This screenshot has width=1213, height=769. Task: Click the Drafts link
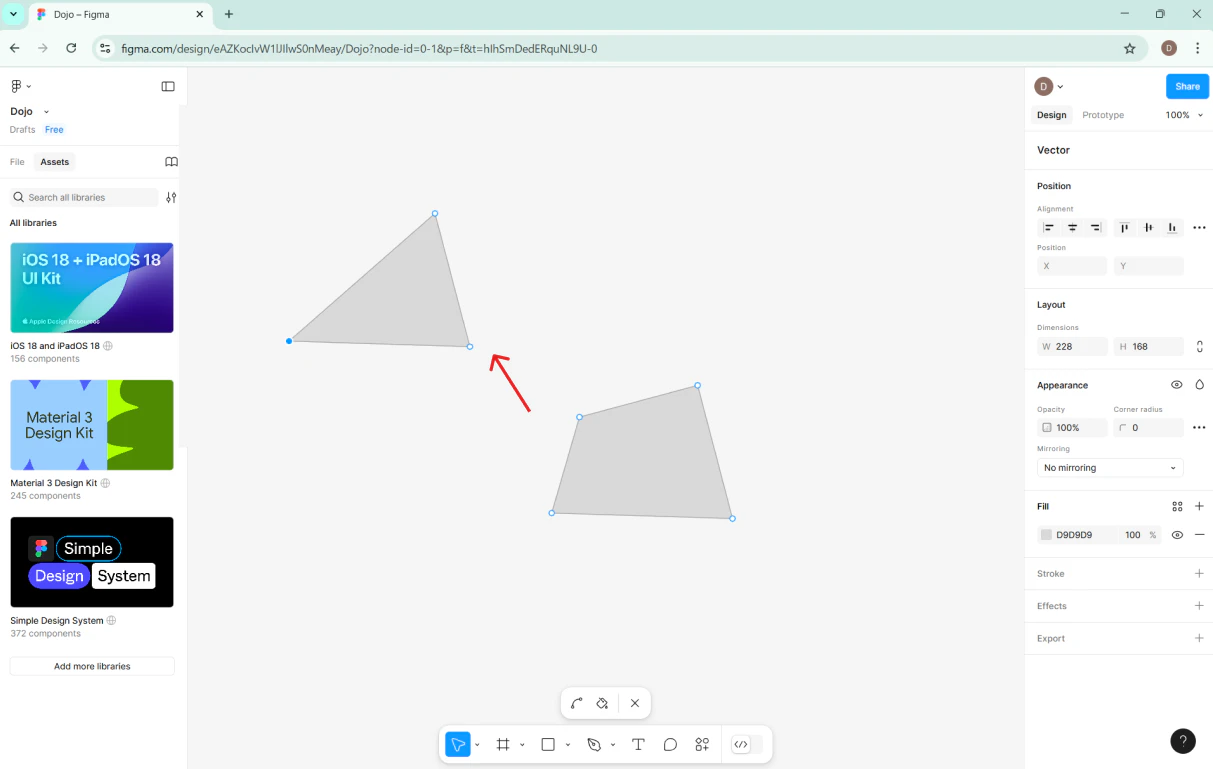[x=22, y=130]
